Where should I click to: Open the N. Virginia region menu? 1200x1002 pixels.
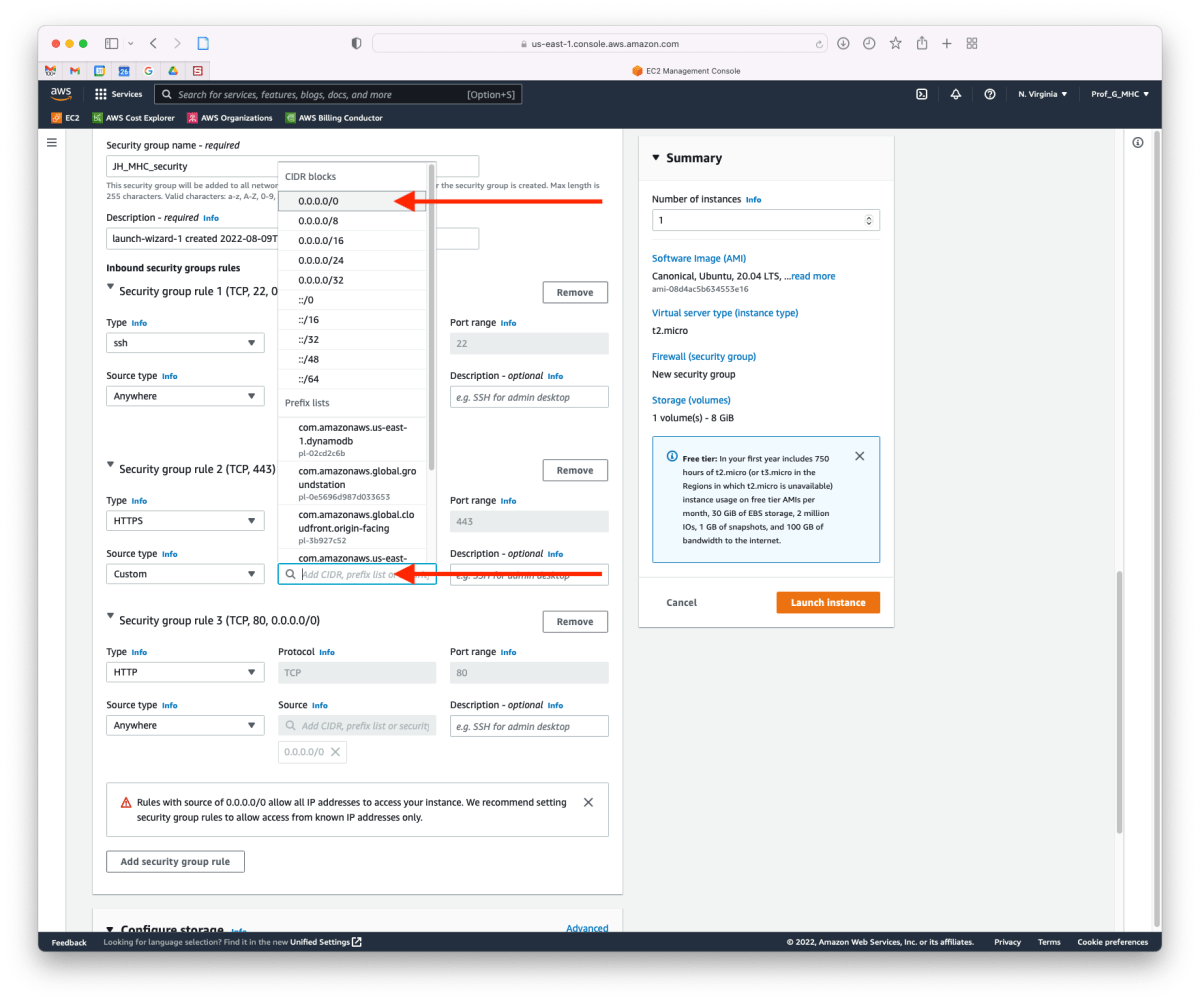1043,94
